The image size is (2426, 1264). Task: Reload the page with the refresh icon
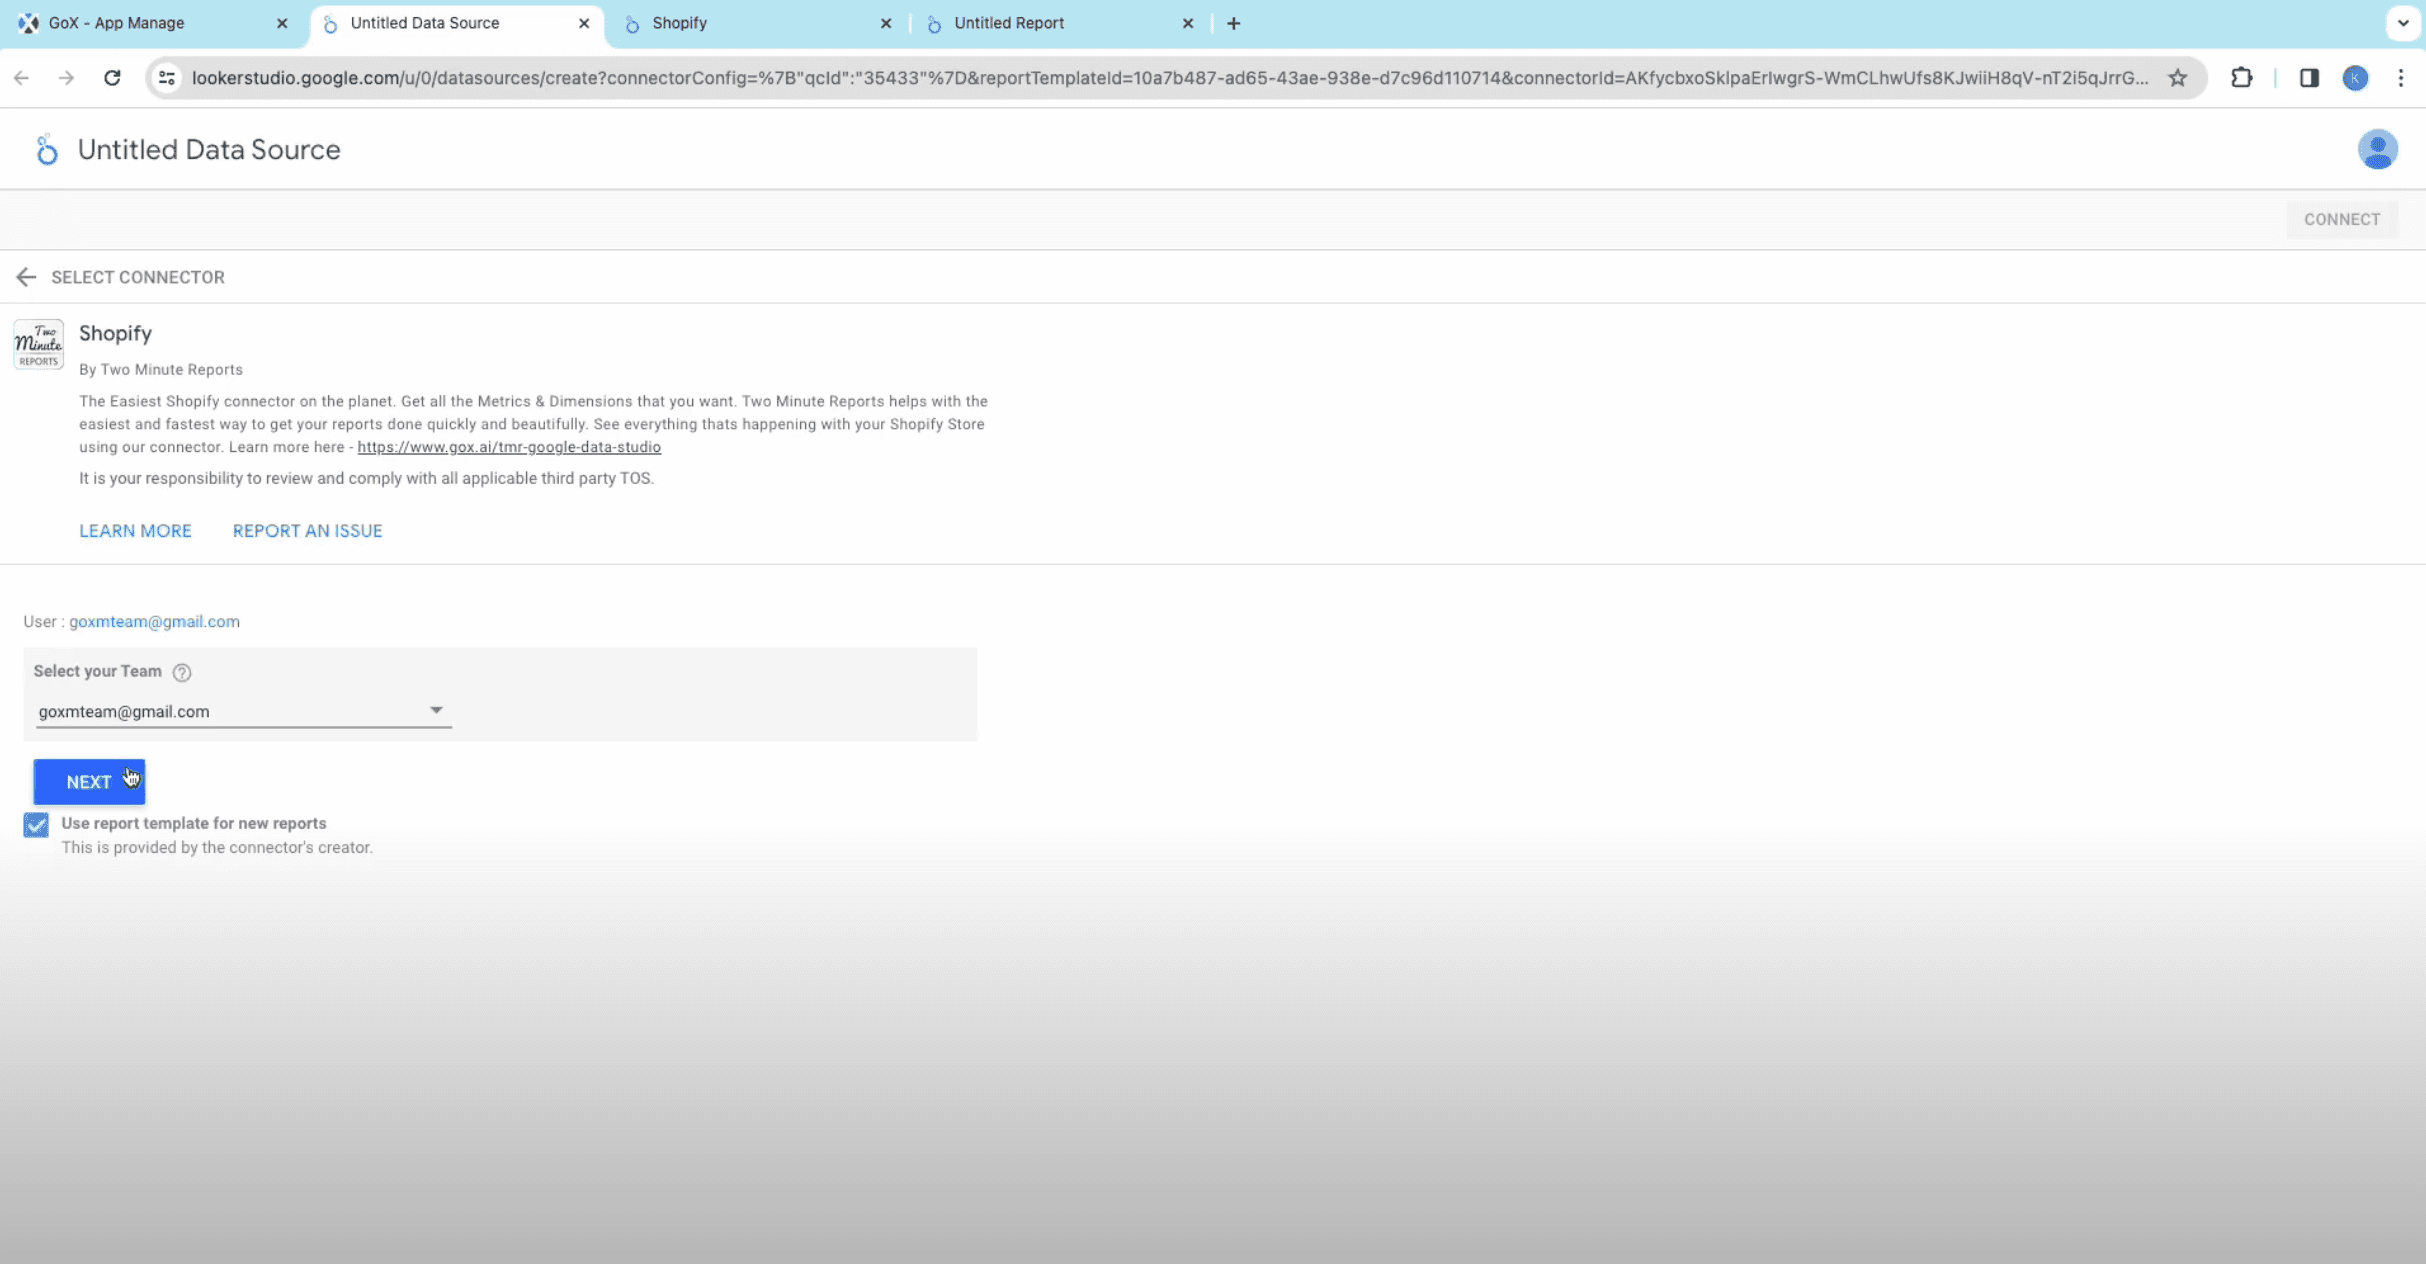point(112,78)
